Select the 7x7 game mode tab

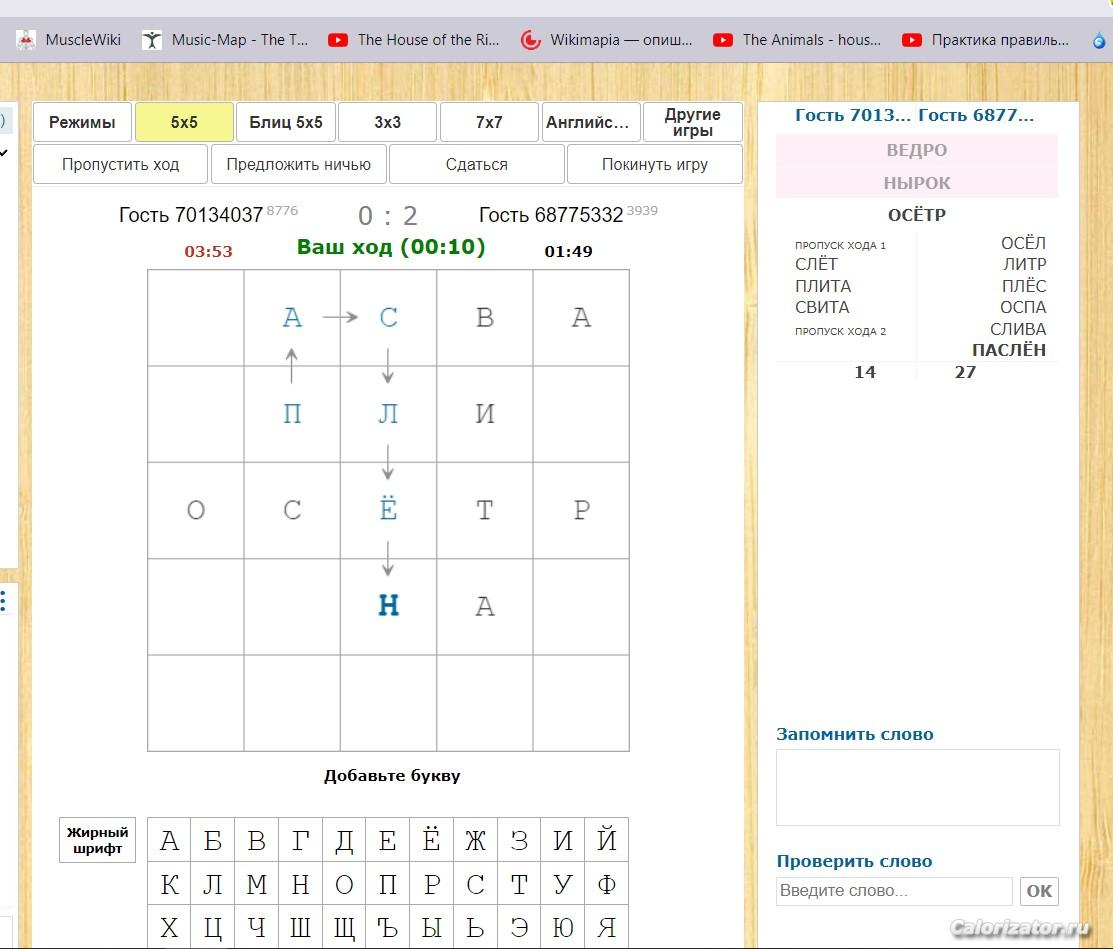coord(489,123)
